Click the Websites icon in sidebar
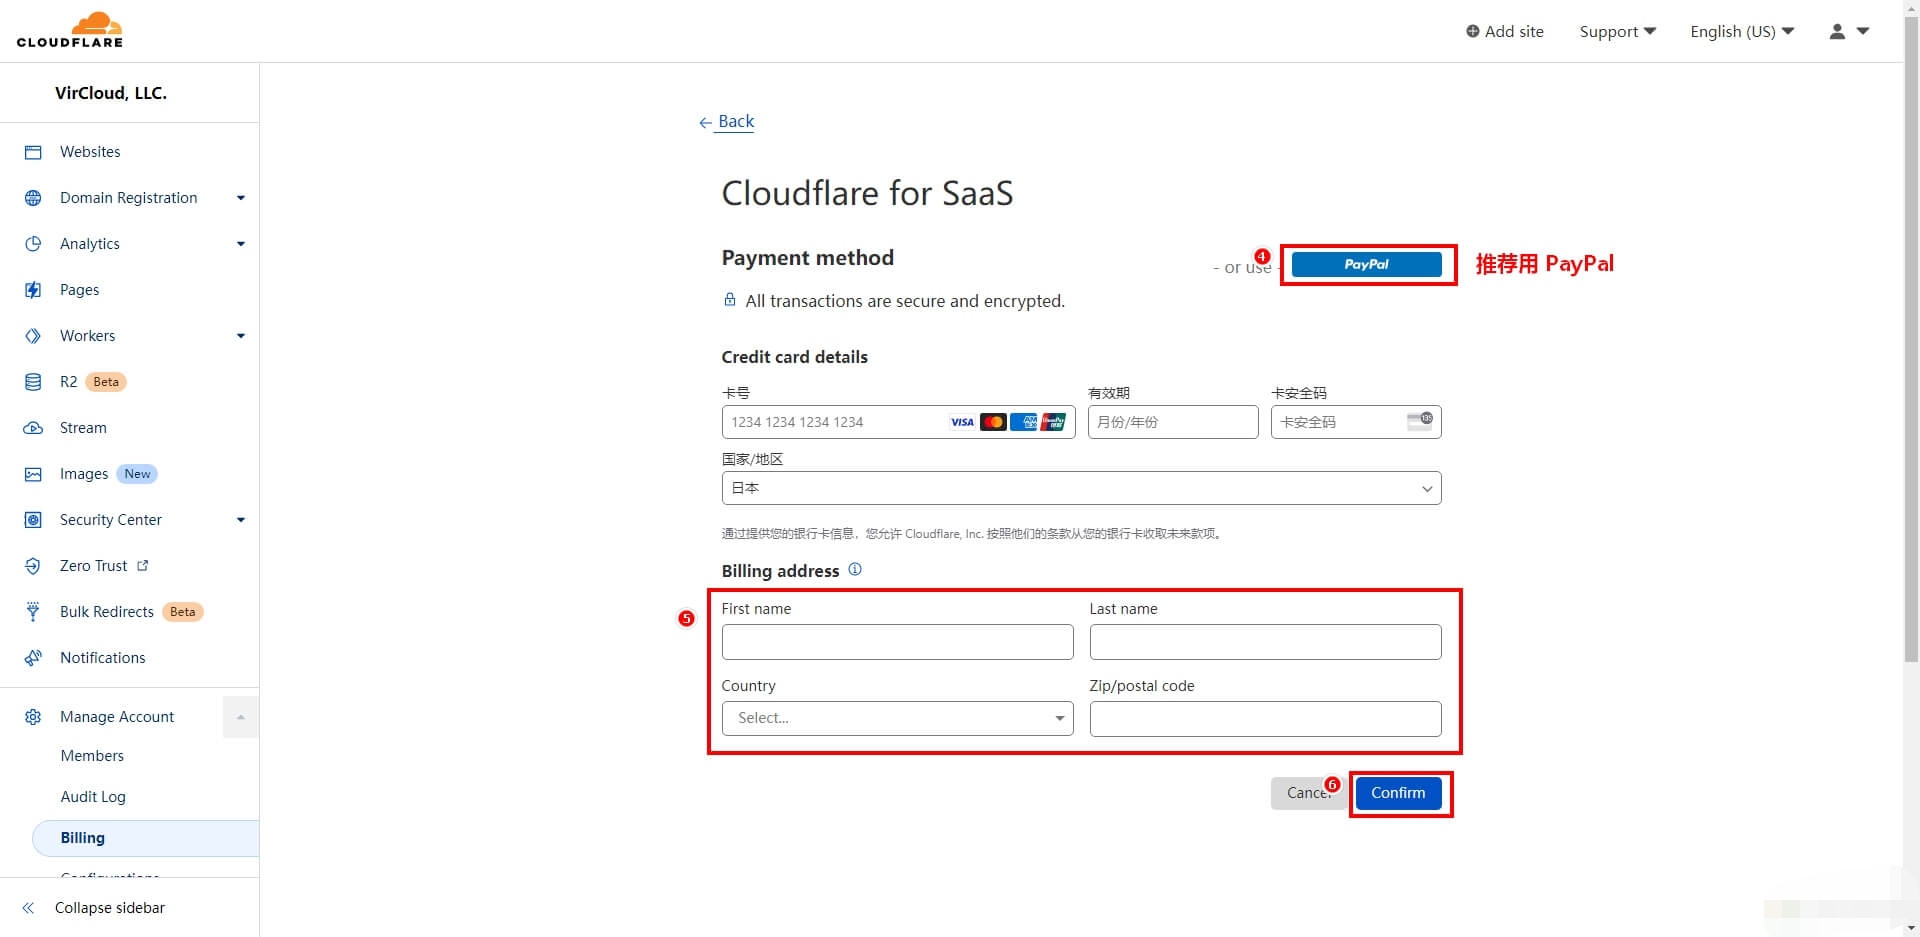Screen dimensions: 1920x937 pyautogui.click(x=33, y=152)
